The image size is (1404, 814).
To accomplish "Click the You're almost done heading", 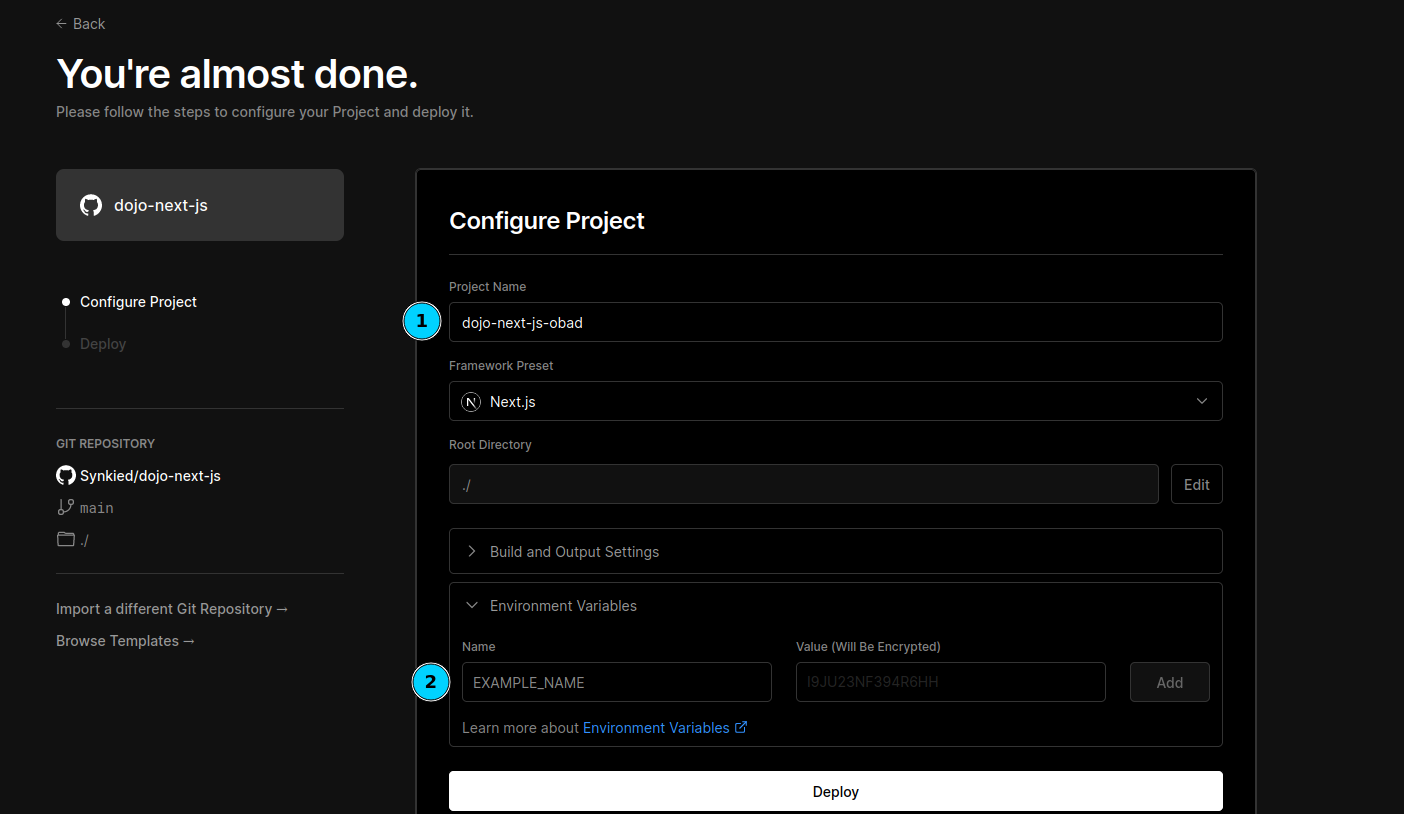I will 237,74.
